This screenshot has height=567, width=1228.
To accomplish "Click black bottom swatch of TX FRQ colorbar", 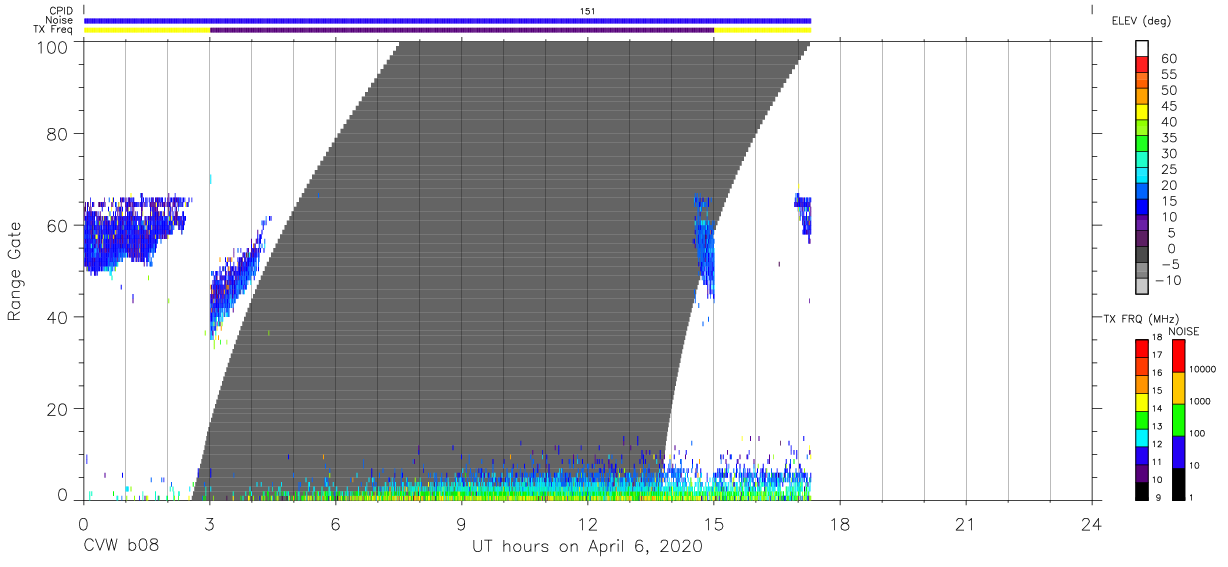I will point(1143,490).
